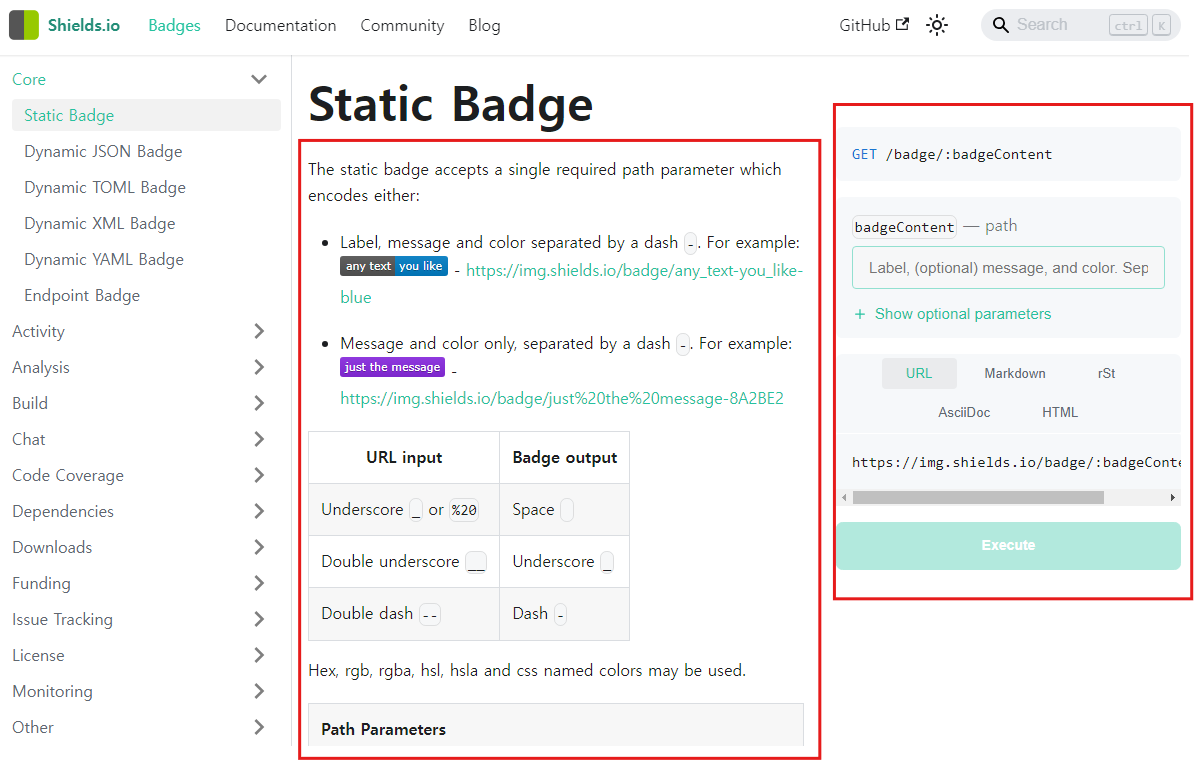
Task: Click the Path Parameters heading
Action: click(384, 730)
